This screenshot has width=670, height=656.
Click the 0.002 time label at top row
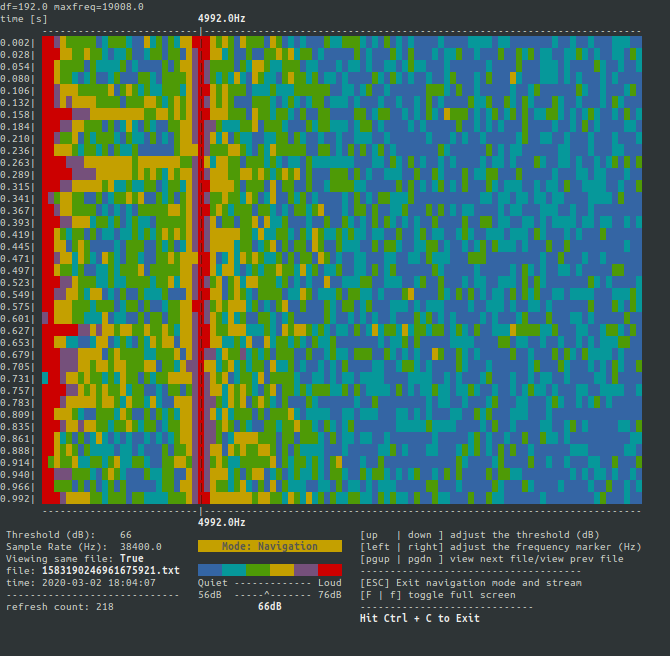click(x=16, y=43)
